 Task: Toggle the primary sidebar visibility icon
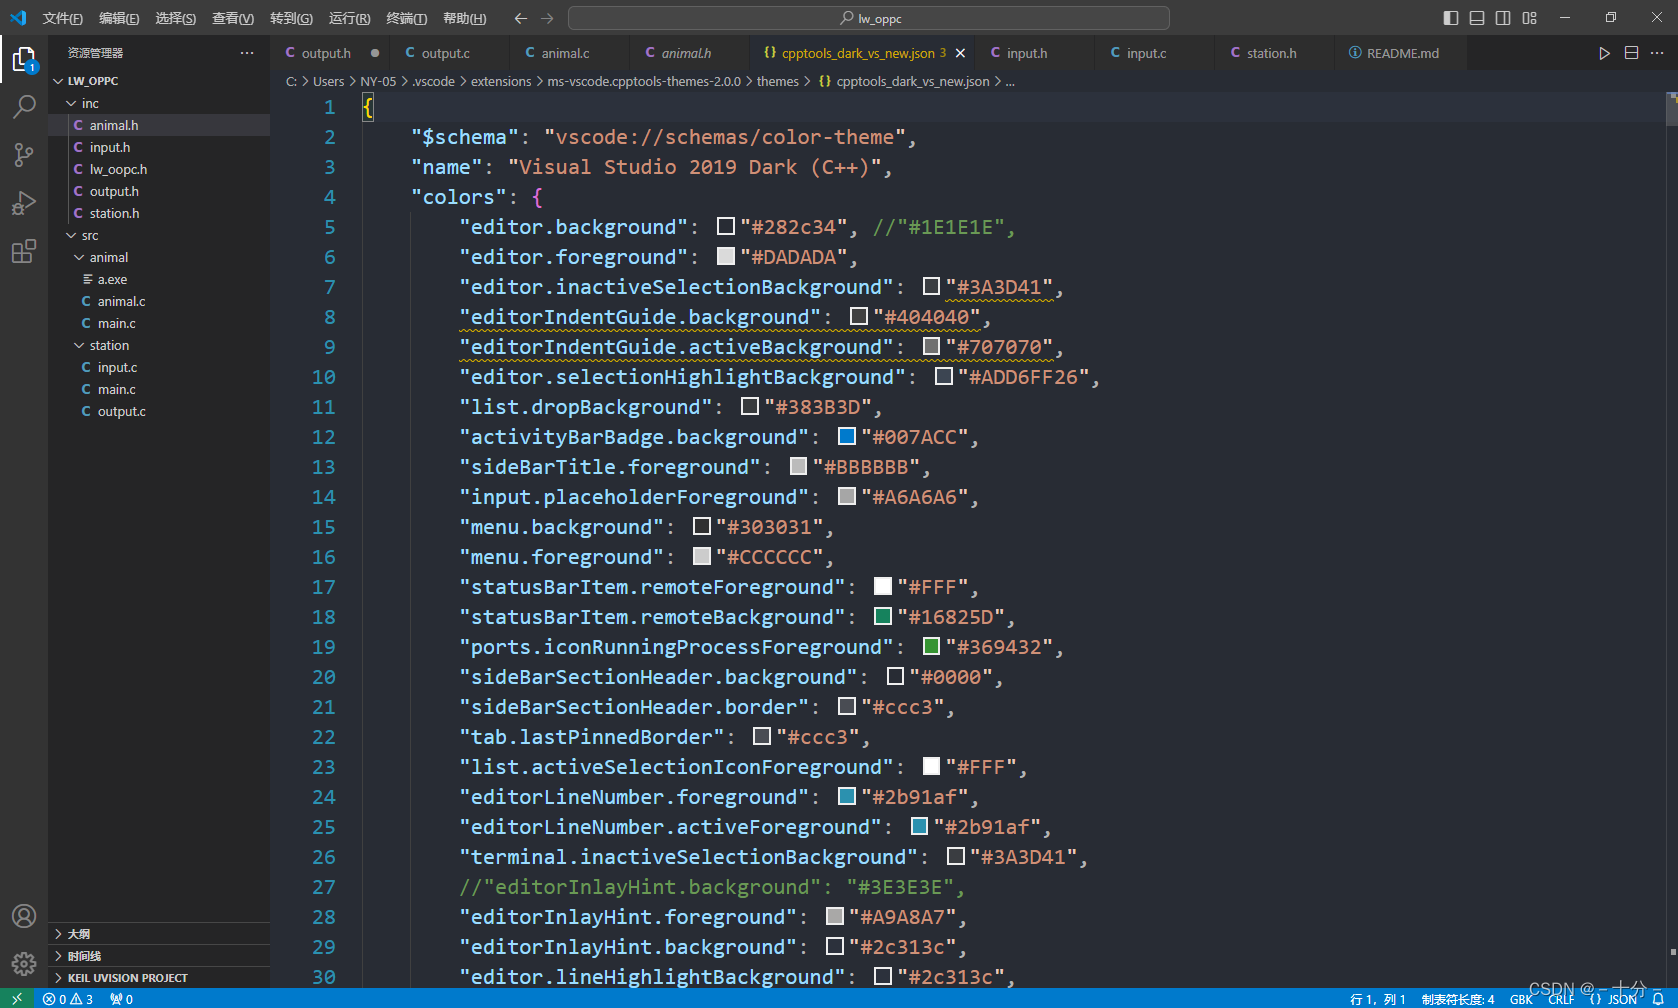1450,17
